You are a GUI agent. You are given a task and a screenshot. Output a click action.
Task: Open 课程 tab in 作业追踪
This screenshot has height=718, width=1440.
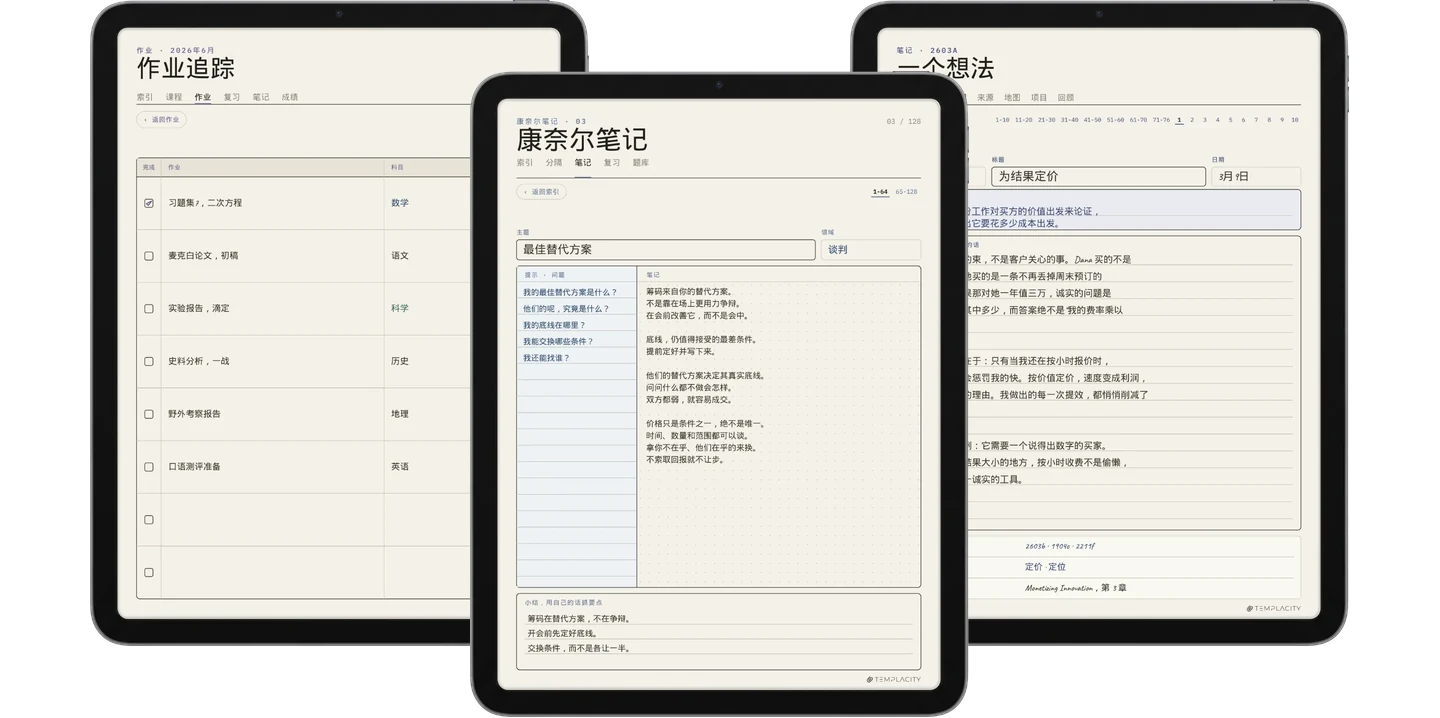tap(174, 97)
